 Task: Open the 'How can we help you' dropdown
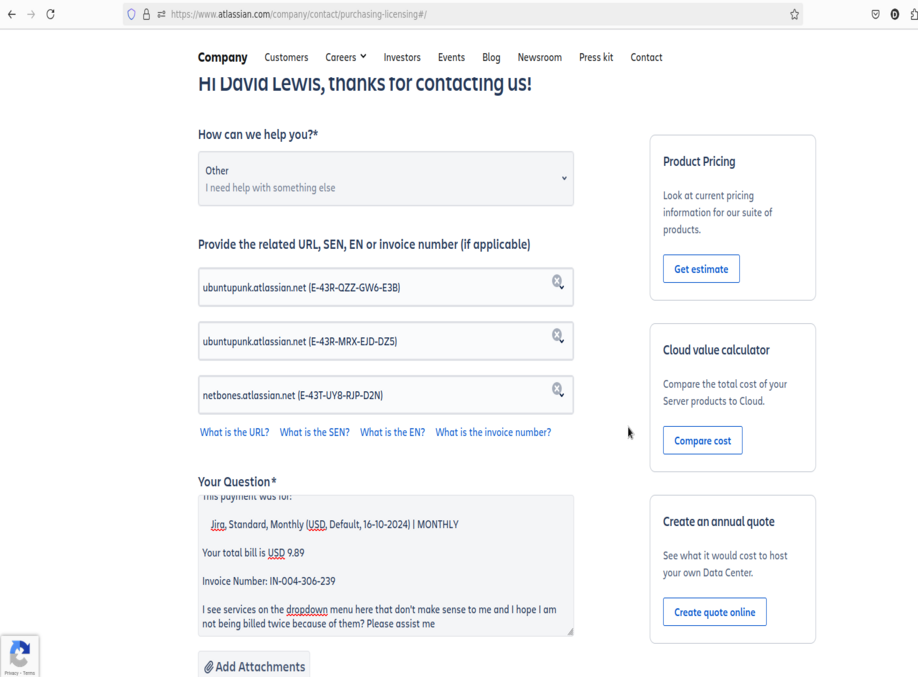click(386, 179)
